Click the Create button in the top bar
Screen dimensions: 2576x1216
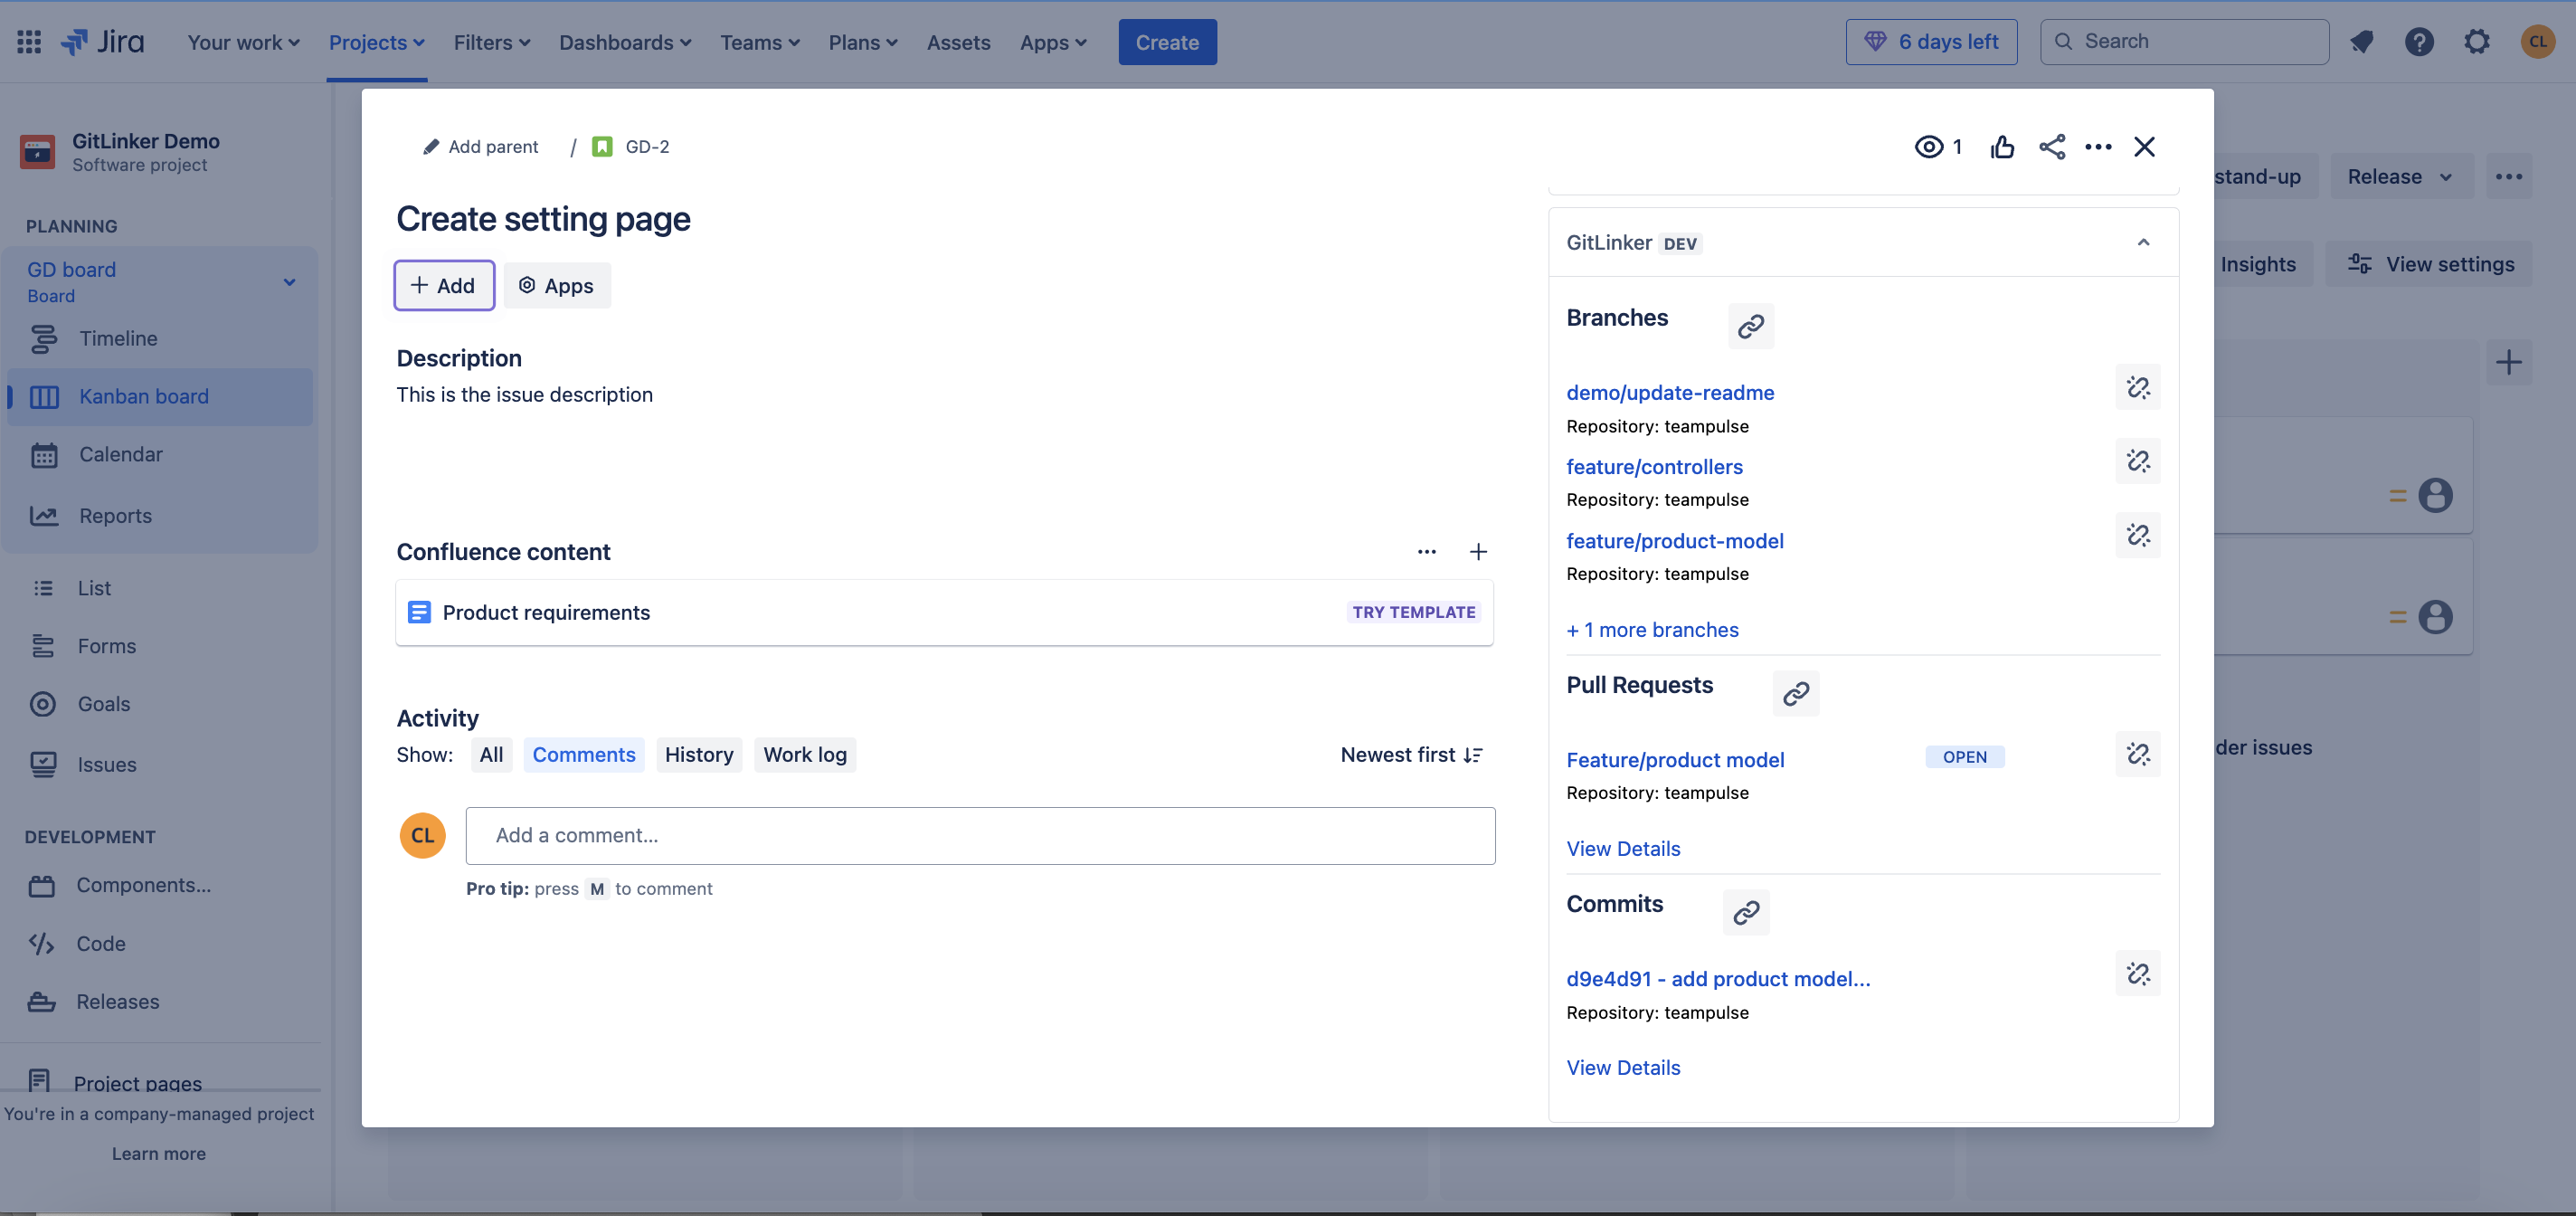(1166, 42)
